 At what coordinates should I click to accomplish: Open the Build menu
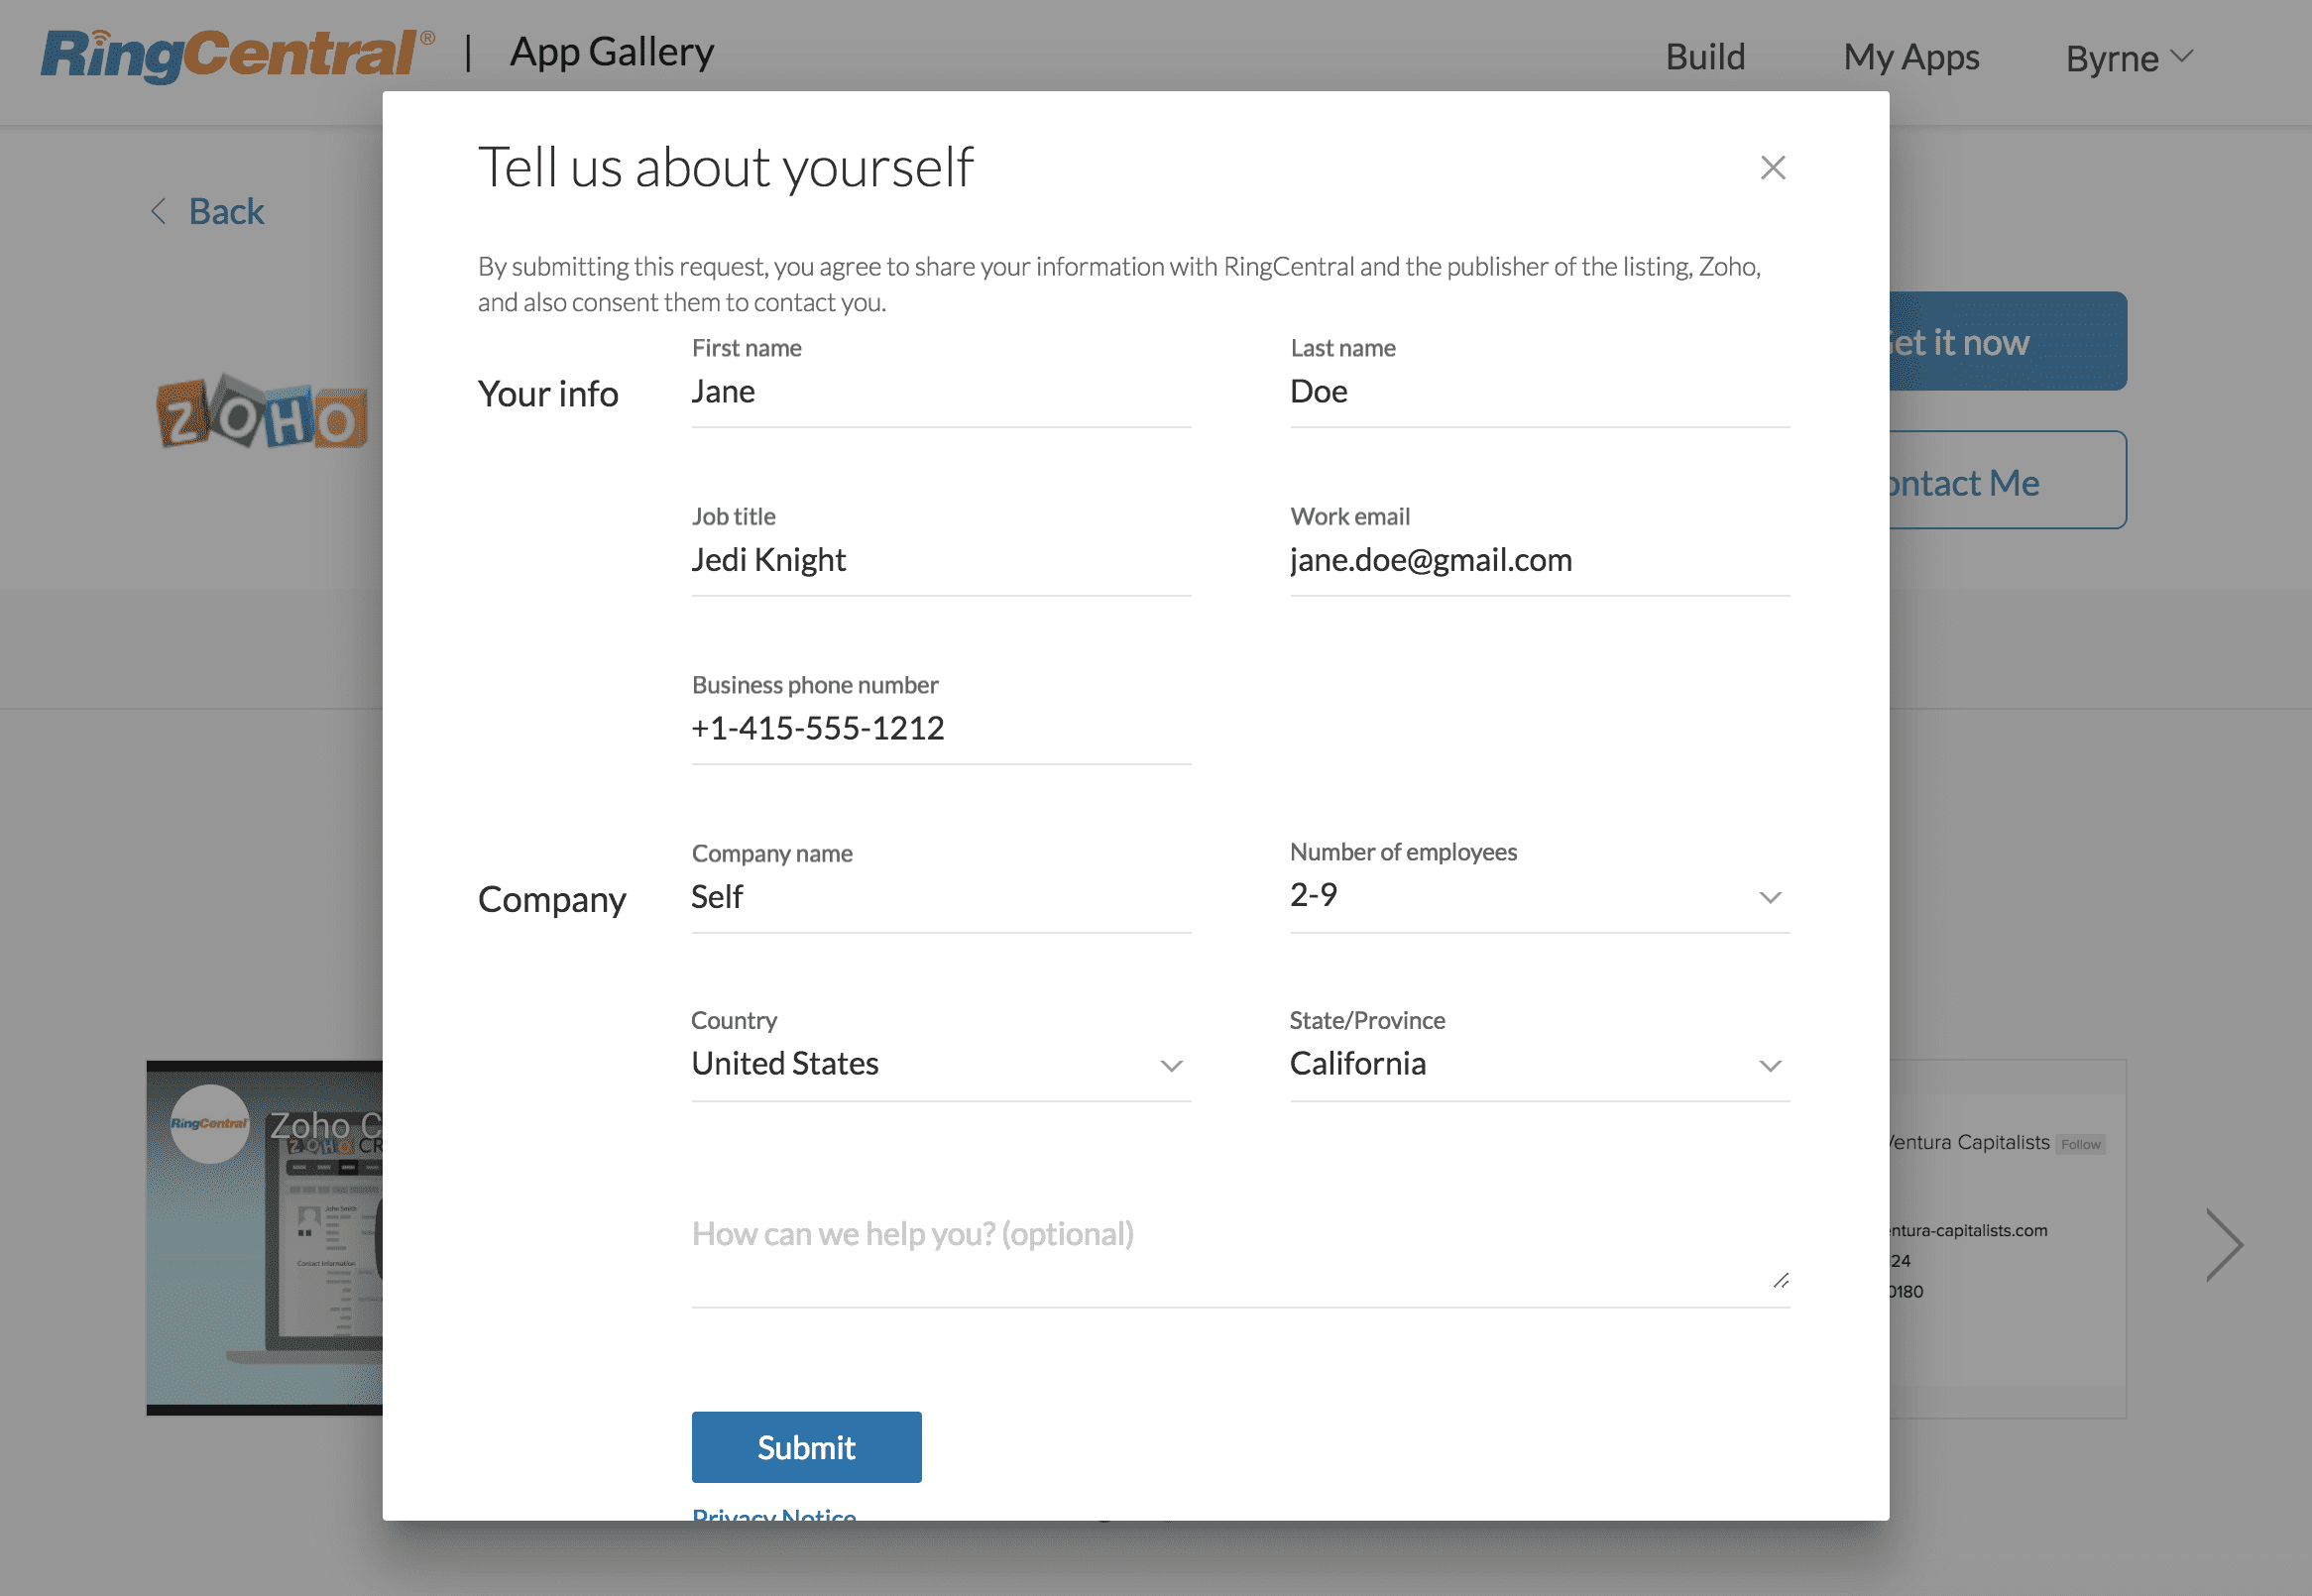click(1705, 57)
